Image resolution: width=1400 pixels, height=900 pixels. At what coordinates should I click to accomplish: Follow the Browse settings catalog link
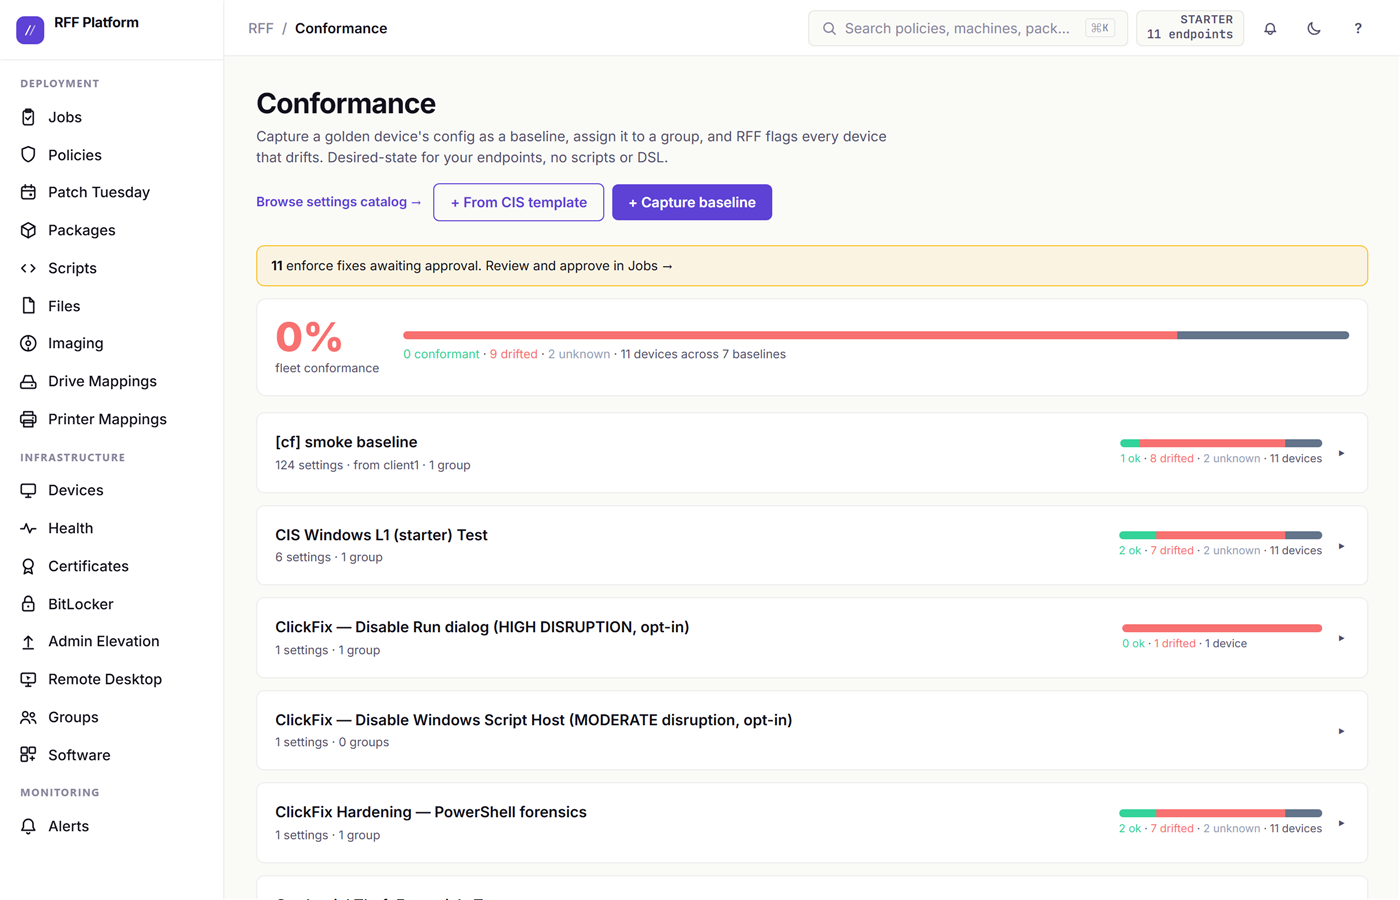click(x=339, y=202)
